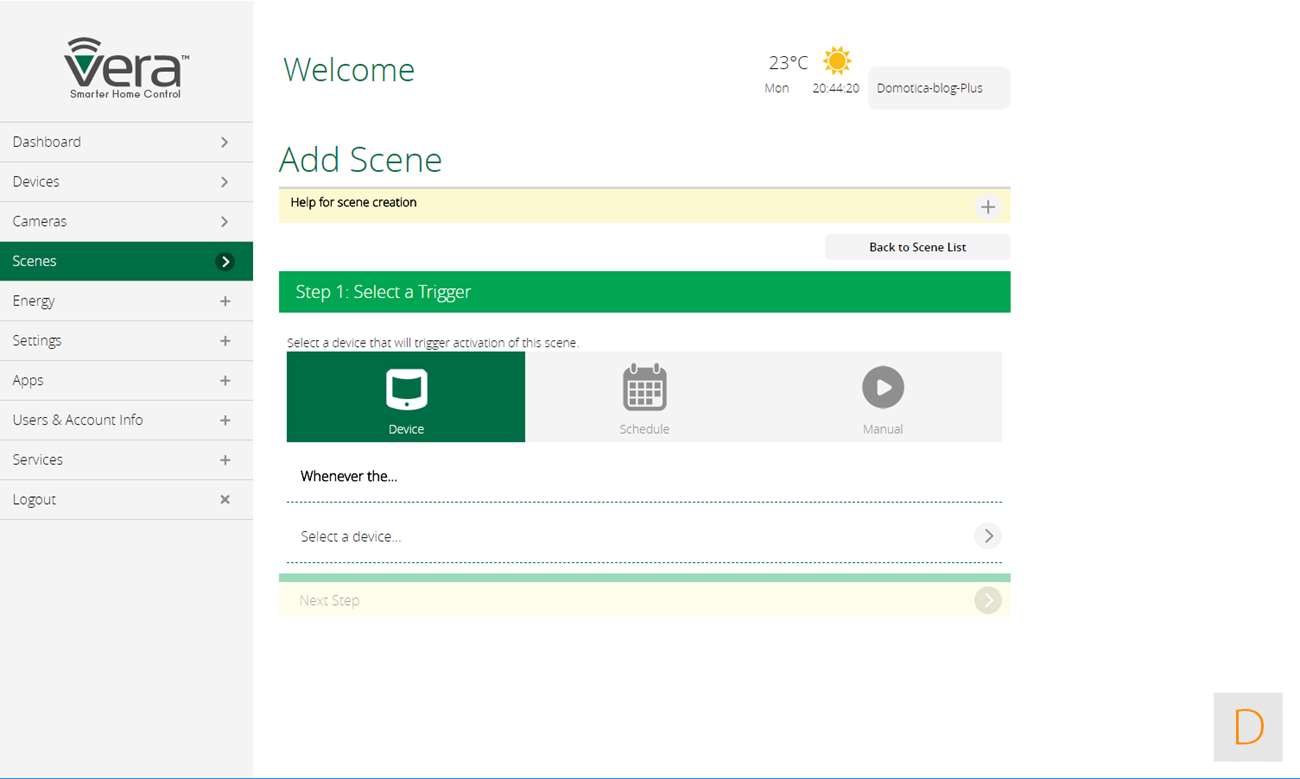Click the orange D icon
The image size is (1300, 779).
point(1248,727)
